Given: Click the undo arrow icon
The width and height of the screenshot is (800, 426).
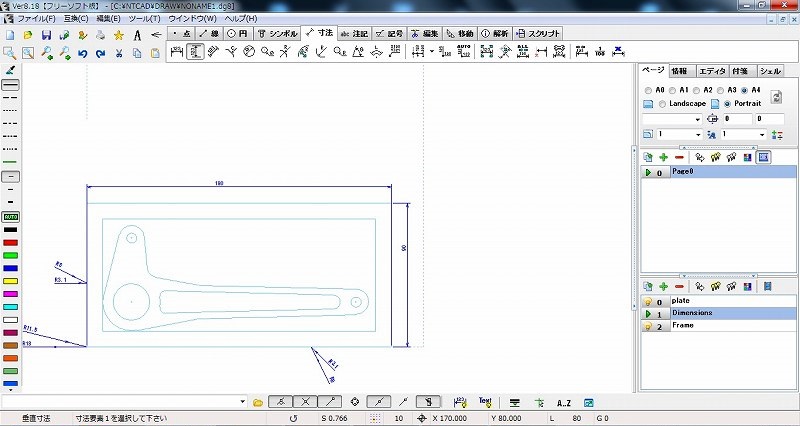Looking at the screenshot, I should pos(83,53).
